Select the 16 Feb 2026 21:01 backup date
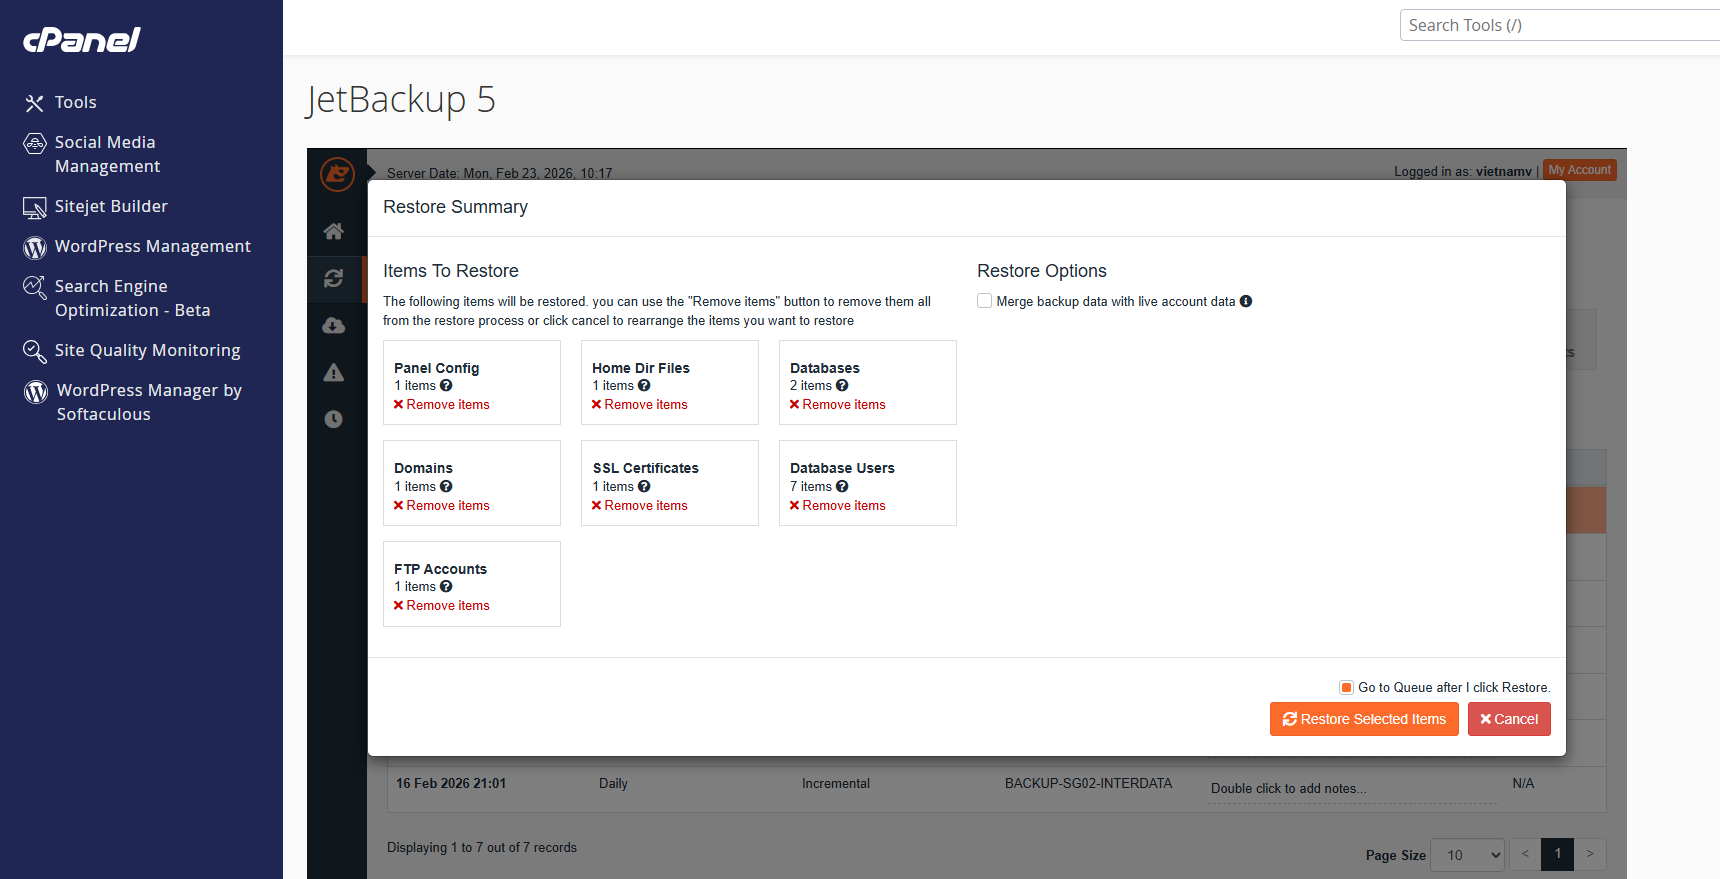1720x879 pixels. [451, 783]
